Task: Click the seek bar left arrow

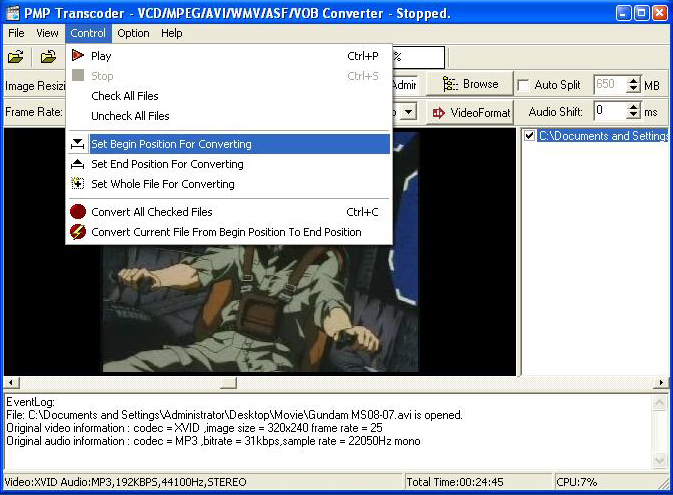Action: [x=12, y=383]
